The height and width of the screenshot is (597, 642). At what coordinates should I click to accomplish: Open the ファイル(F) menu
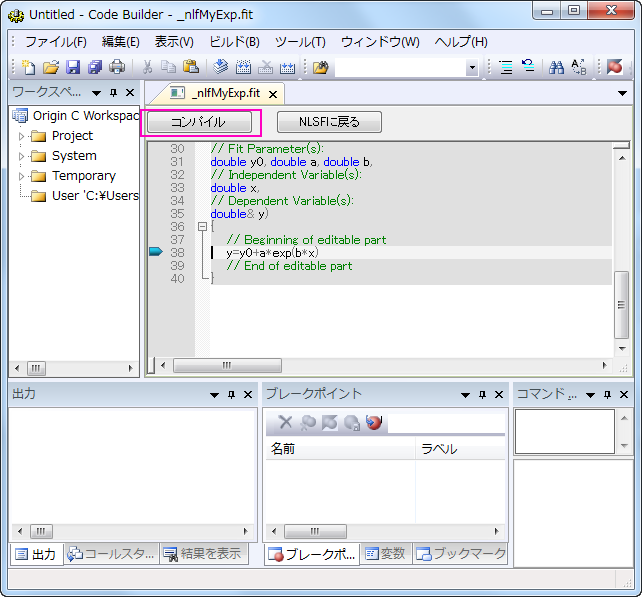click(x=56, y=42)
